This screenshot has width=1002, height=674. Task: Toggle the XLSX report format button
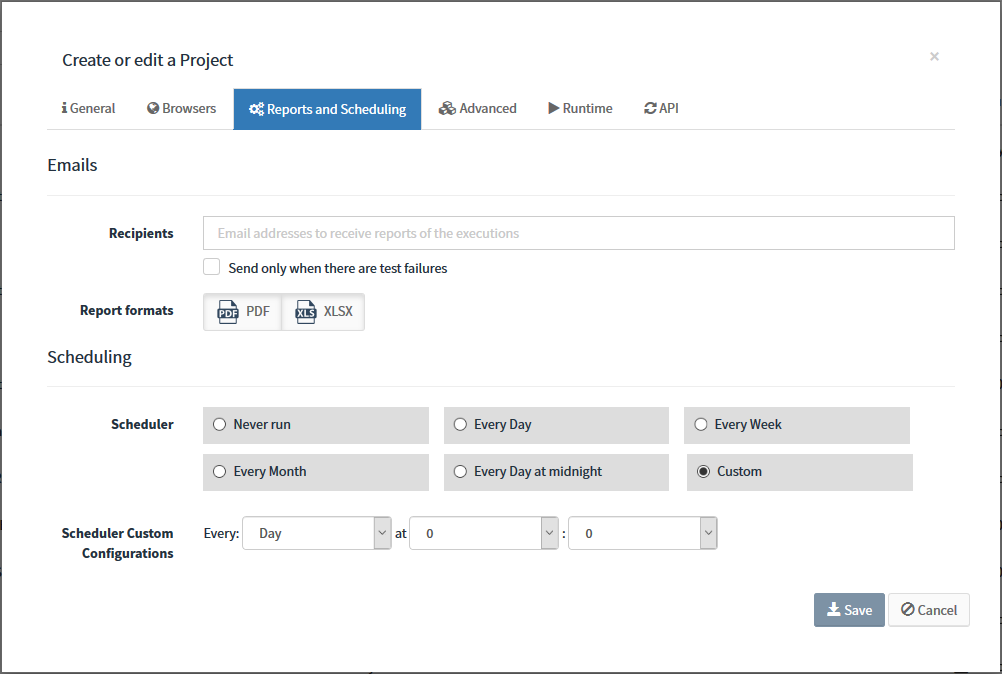323,312
